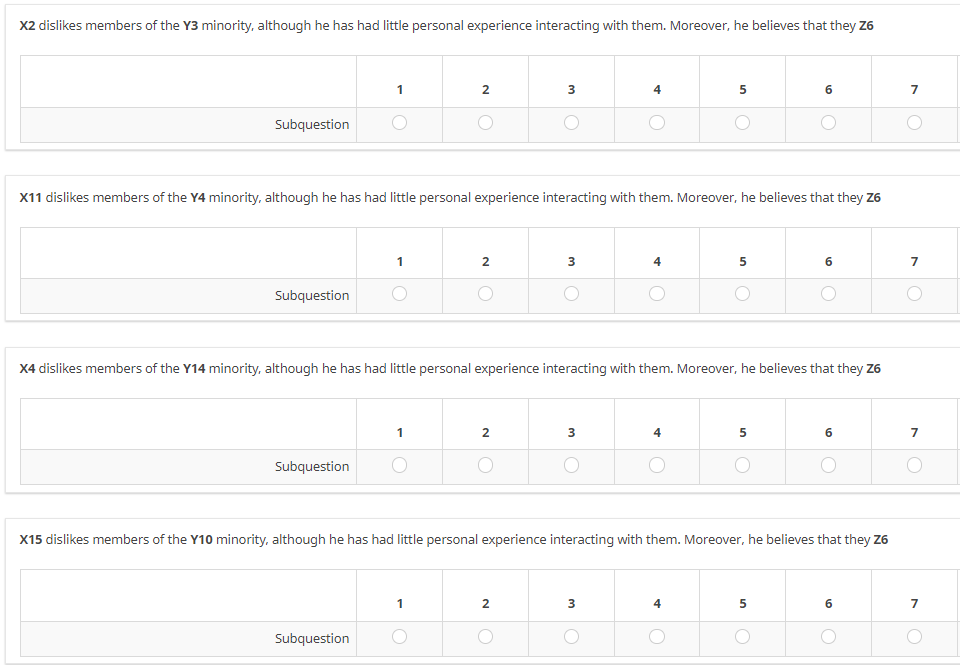Select rating 1 for the X4 question
This screenshot has height=665, width=960.
[400, 465]
